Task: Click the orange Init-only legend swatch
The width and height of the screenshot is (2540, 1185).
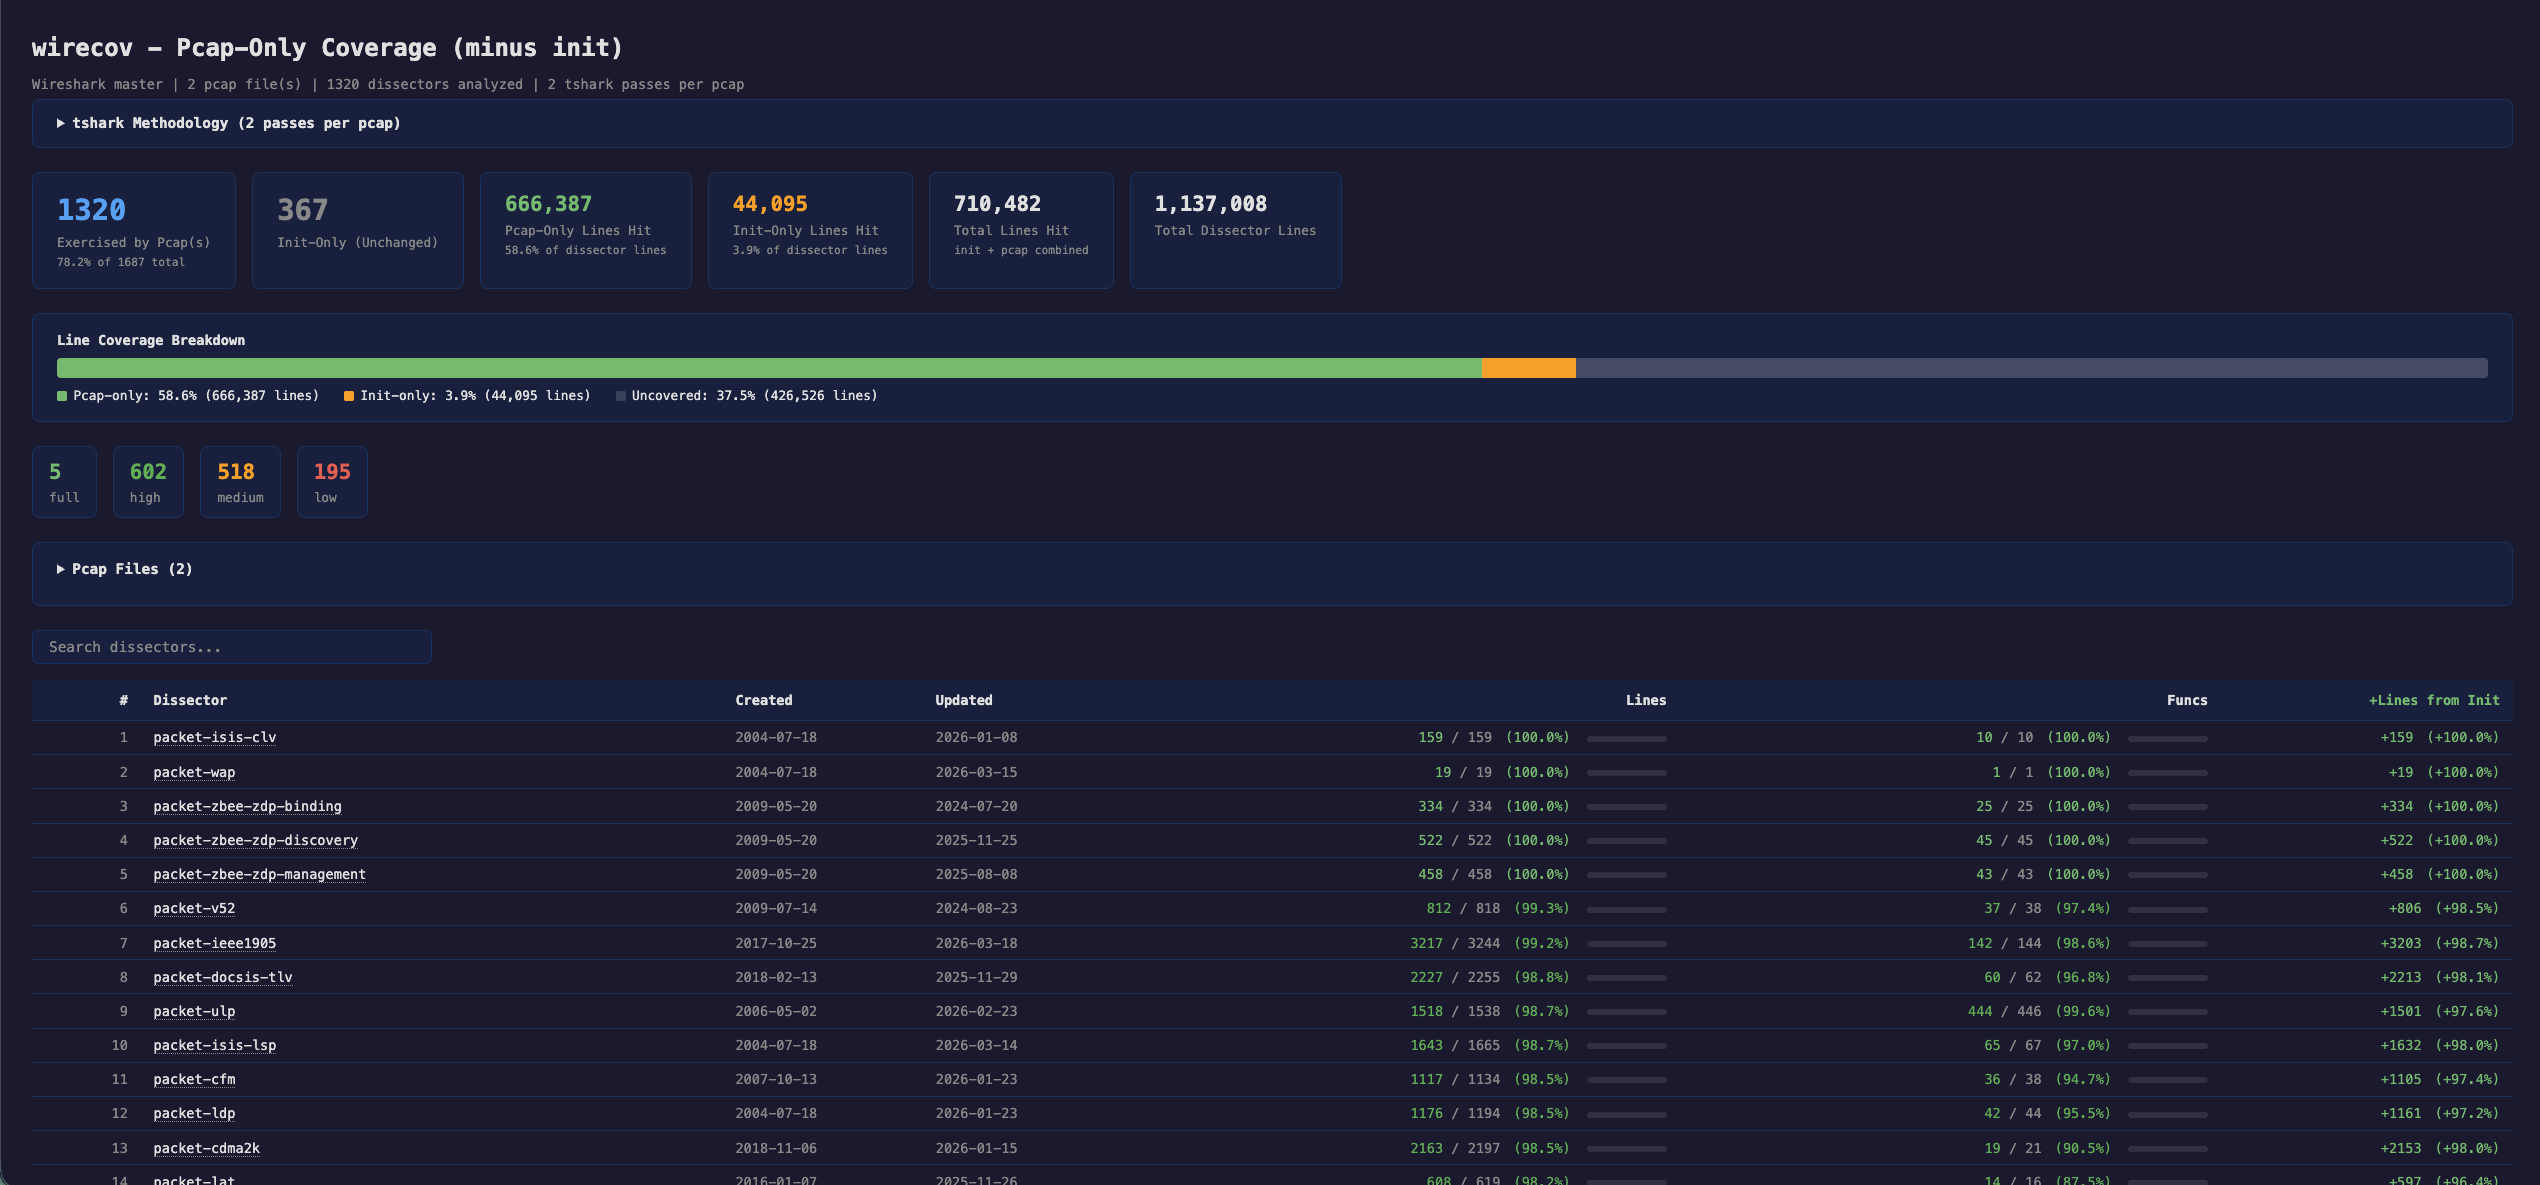Action: pyautogui.click(x=349, y=396)
